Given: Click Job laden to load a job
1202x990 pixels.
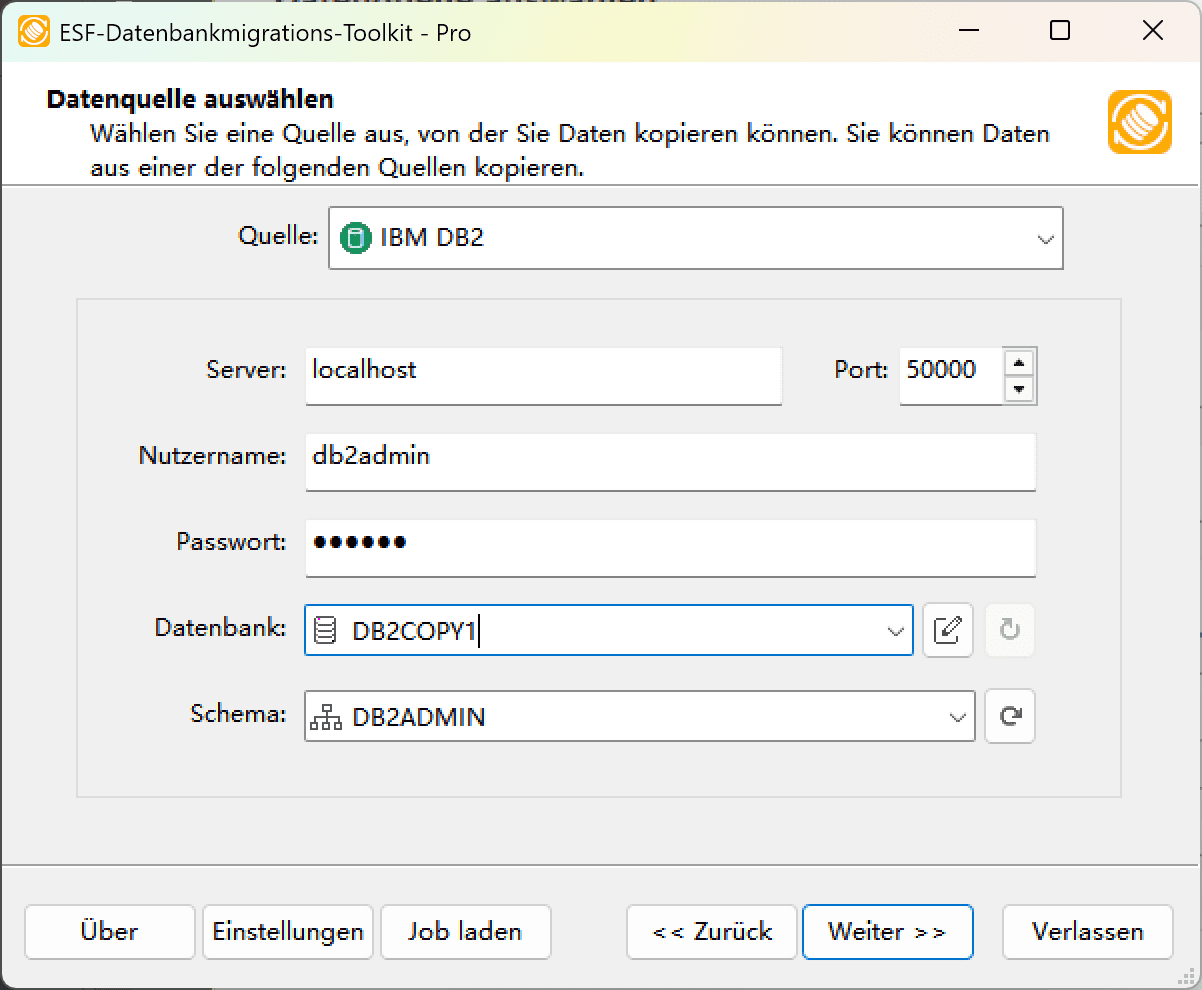Looking at the screenshot, I should click(x=465, y=931).
